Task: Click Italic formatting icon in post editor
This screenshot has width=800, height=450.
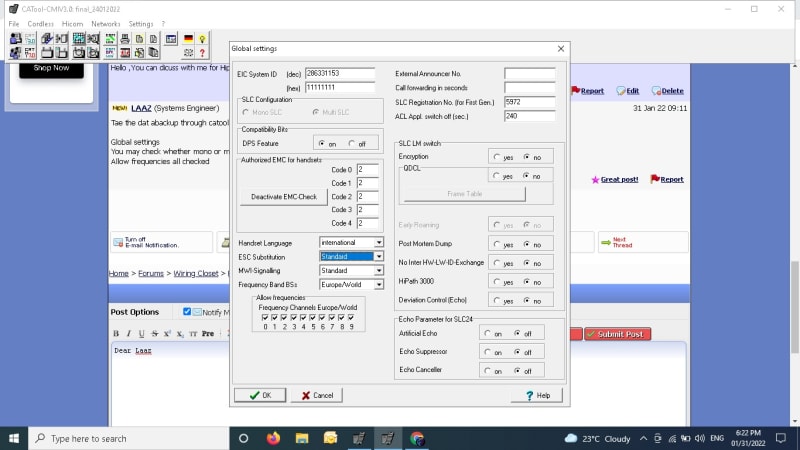Action: (x=129, y=334)
